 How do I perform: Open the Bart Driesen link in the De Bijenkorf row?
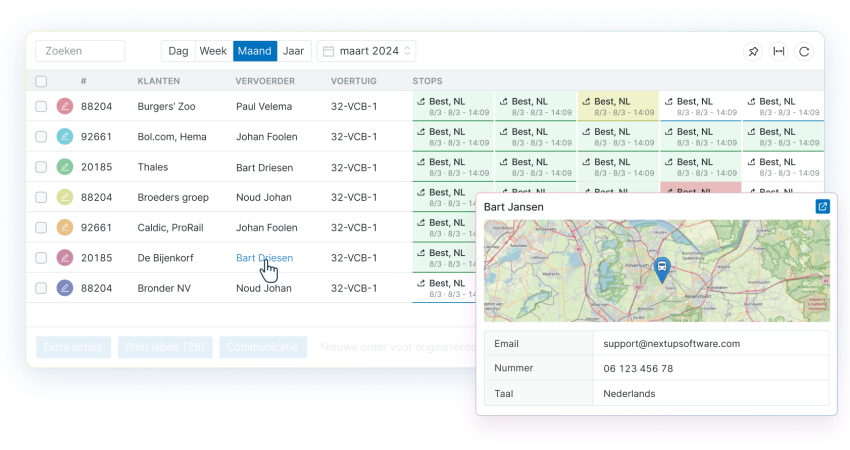click(x=265, y=258)
